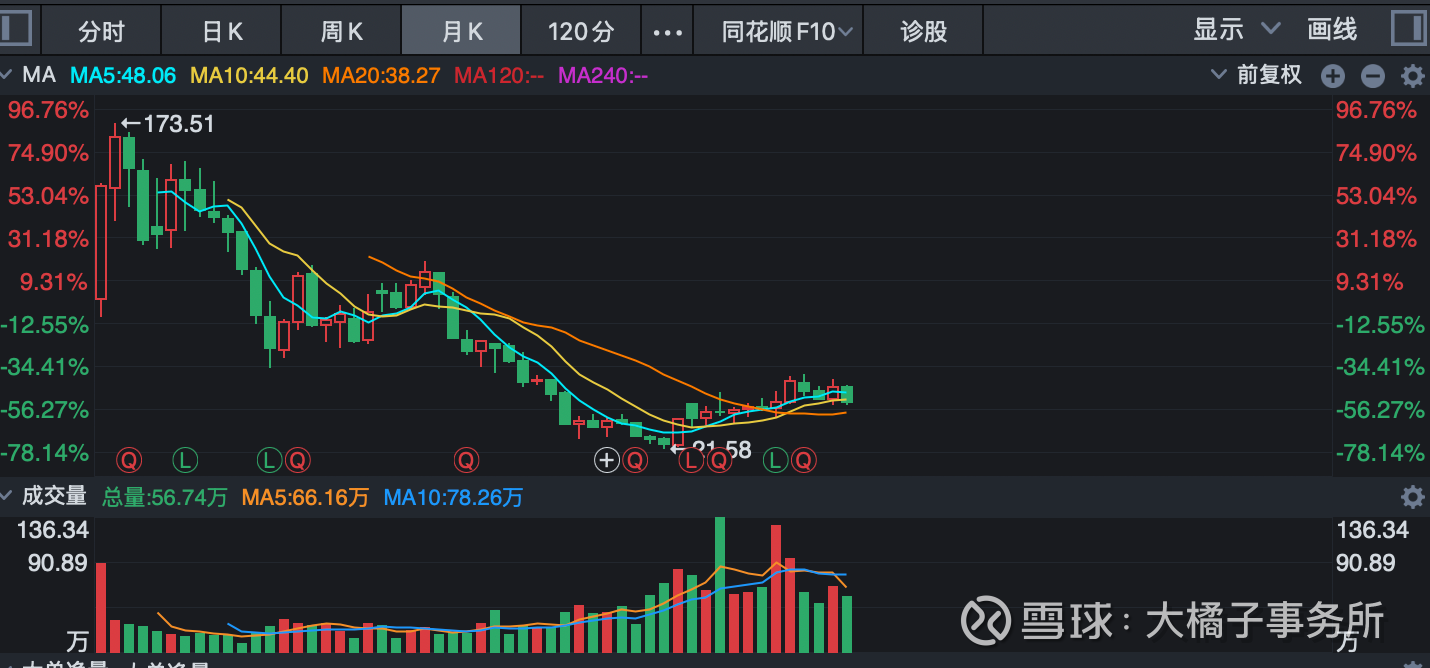Open 成交量 panel settings gear

click(x=1412, y=497)
